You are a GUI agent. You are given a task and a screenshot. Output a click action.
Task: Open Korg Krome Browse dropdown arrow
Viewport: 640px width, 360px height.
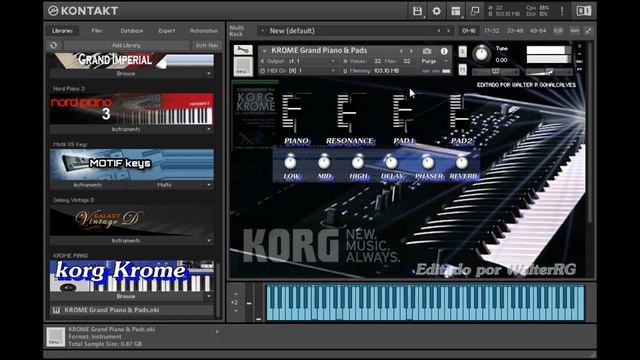[x=209, y=296]
